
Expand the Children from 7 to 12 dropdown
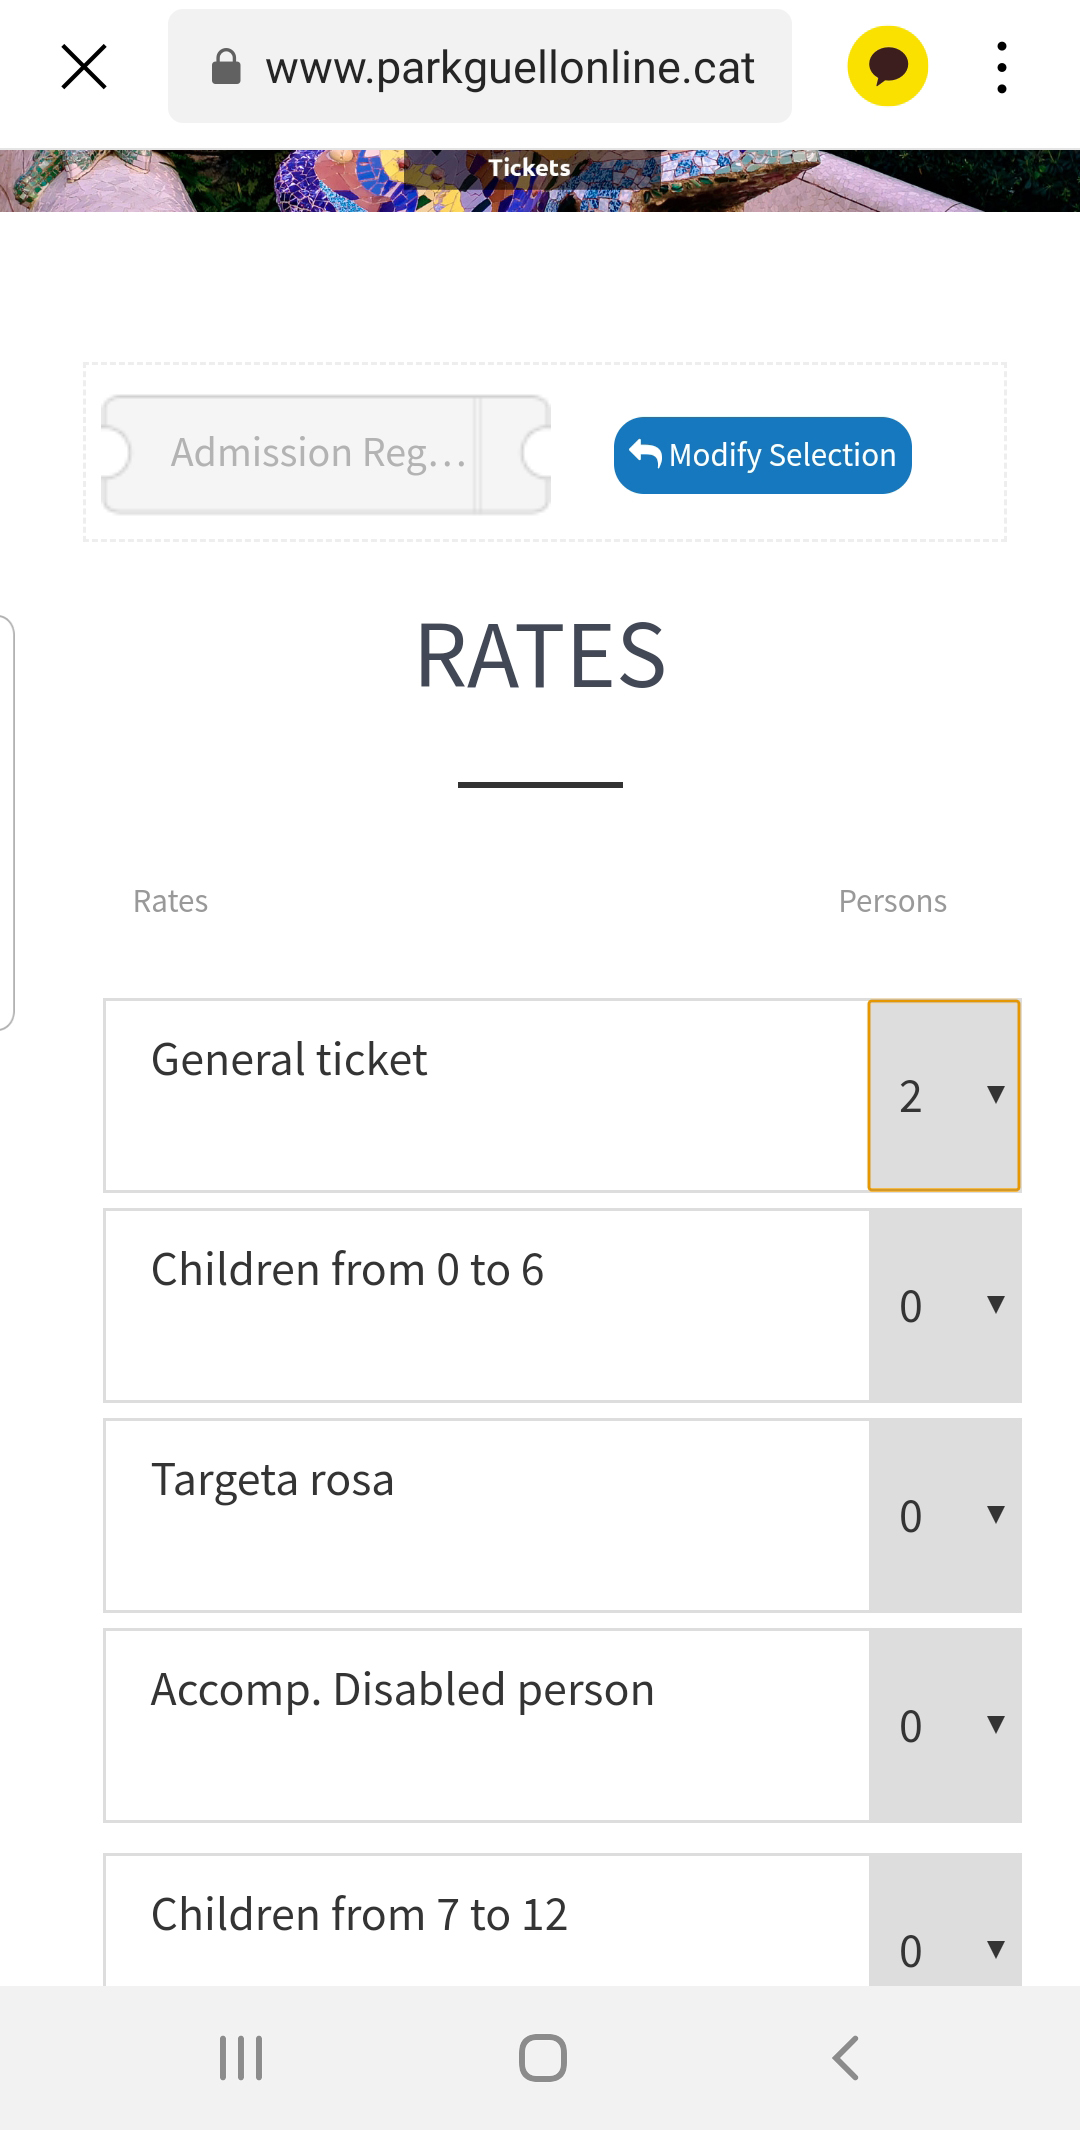(x=945, y=1920)
